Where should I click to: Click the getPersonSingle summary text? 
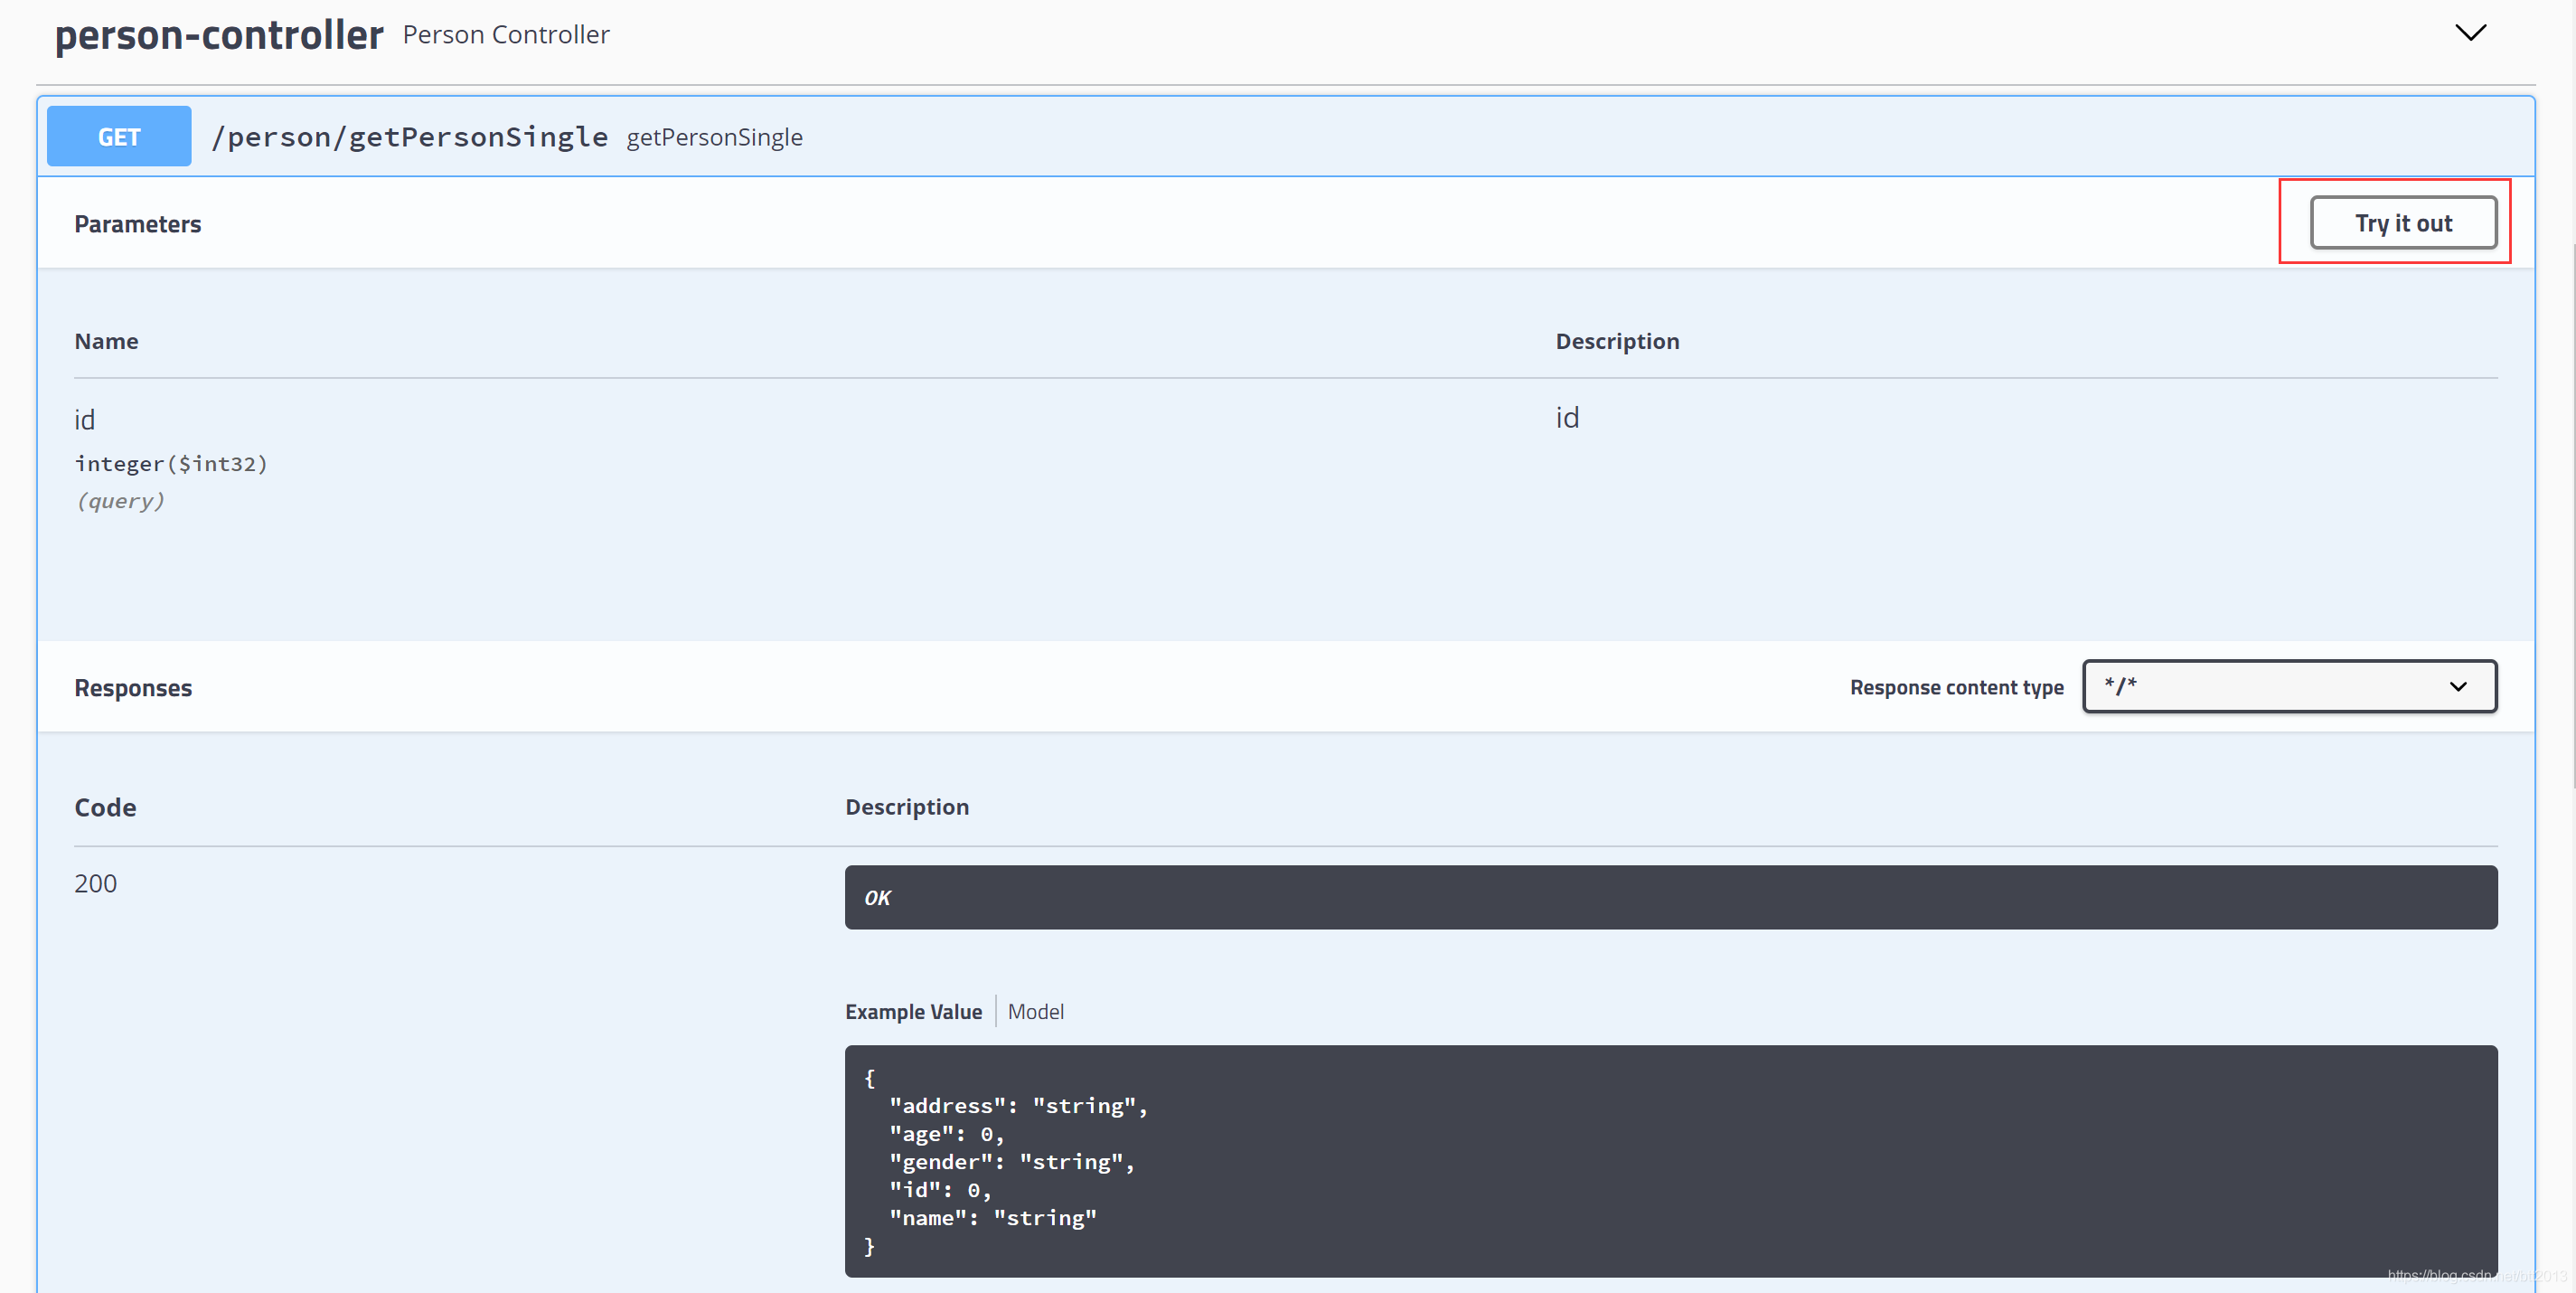coord(714,138)
